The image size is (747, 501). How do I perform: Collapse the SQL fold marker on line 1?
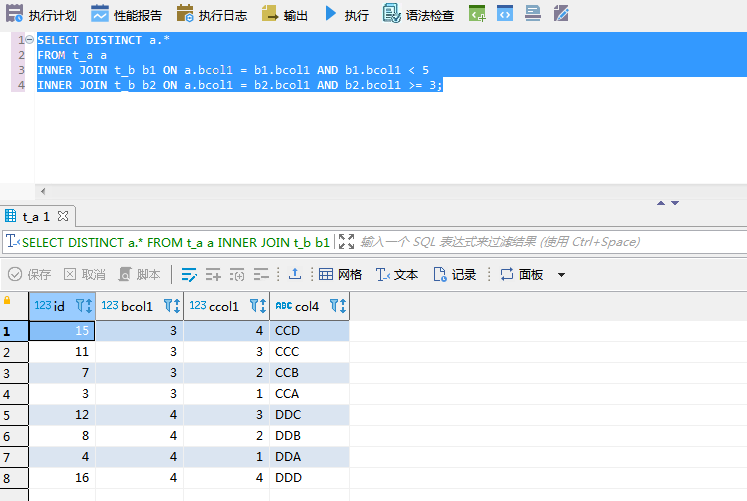pyautogui.click(x=31, y=40)
